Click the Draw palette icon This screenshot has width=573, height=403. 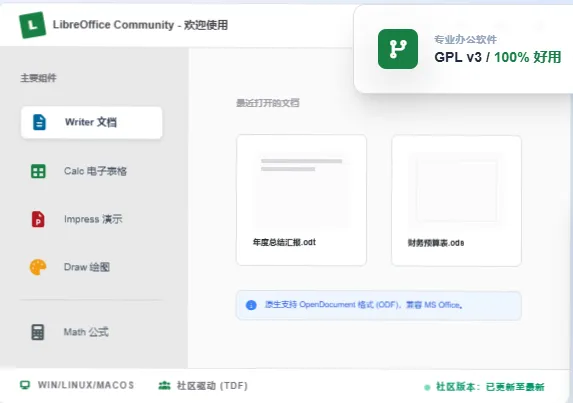(38, 267)
